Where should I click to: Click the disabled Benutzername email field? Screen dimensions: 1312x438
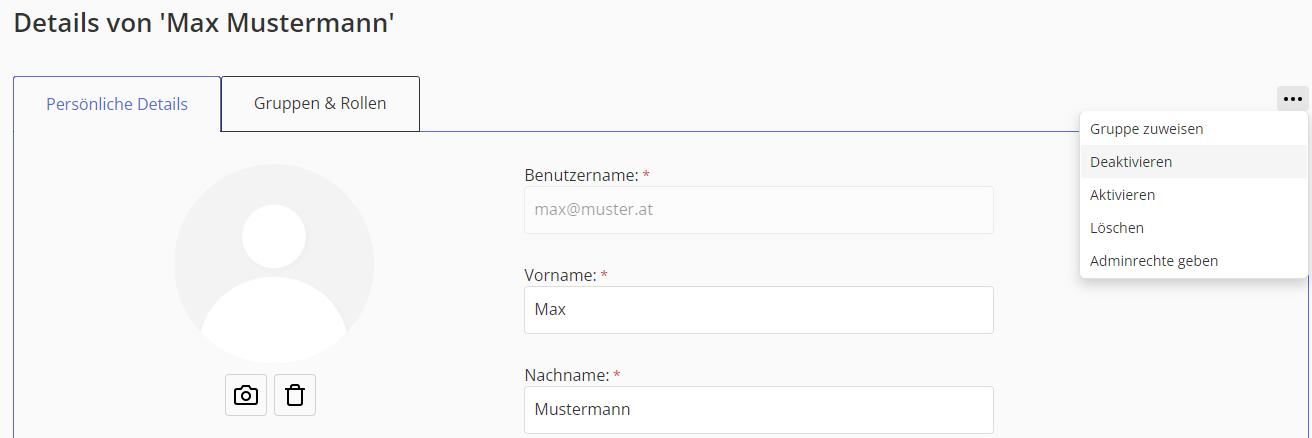coord(758,210)
